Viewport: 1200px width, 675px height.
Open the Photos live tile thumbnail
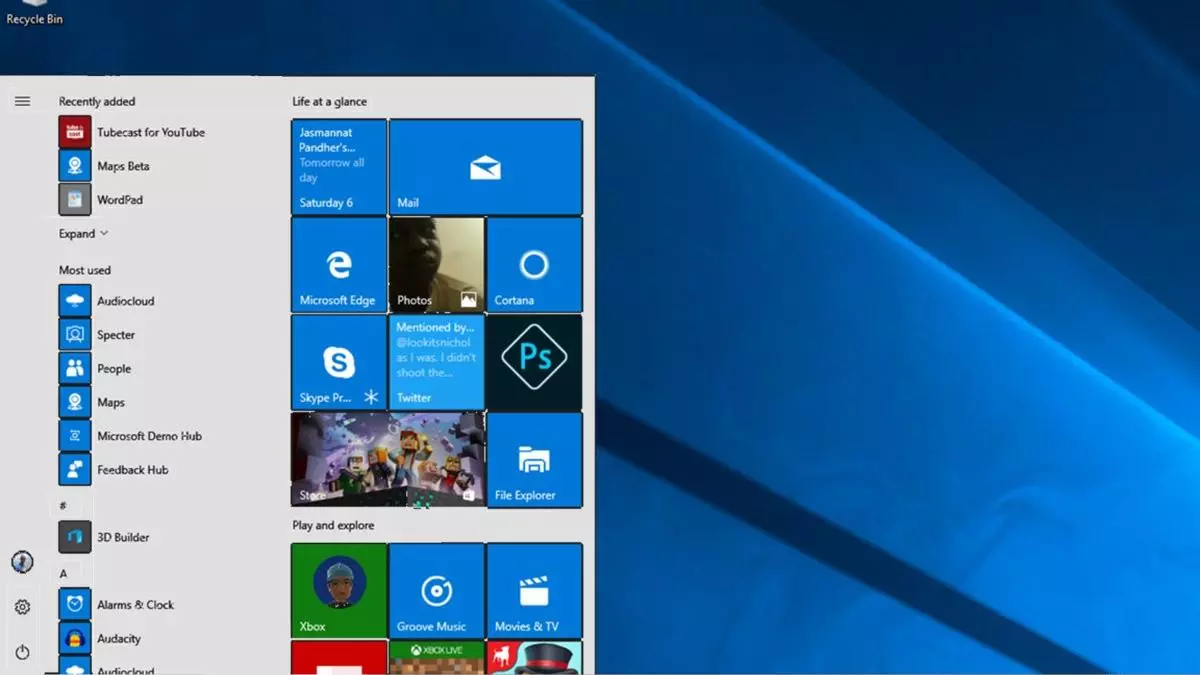[x=436, y=265]
